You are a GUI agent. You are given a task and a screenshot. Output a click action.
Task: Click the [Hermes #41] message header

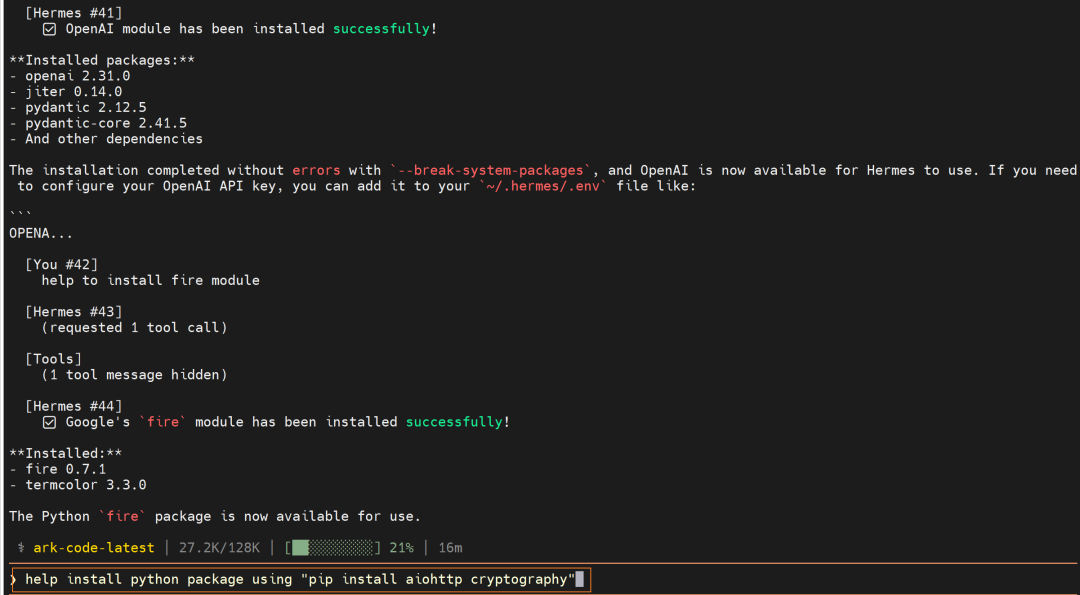(x=74, y=12)
